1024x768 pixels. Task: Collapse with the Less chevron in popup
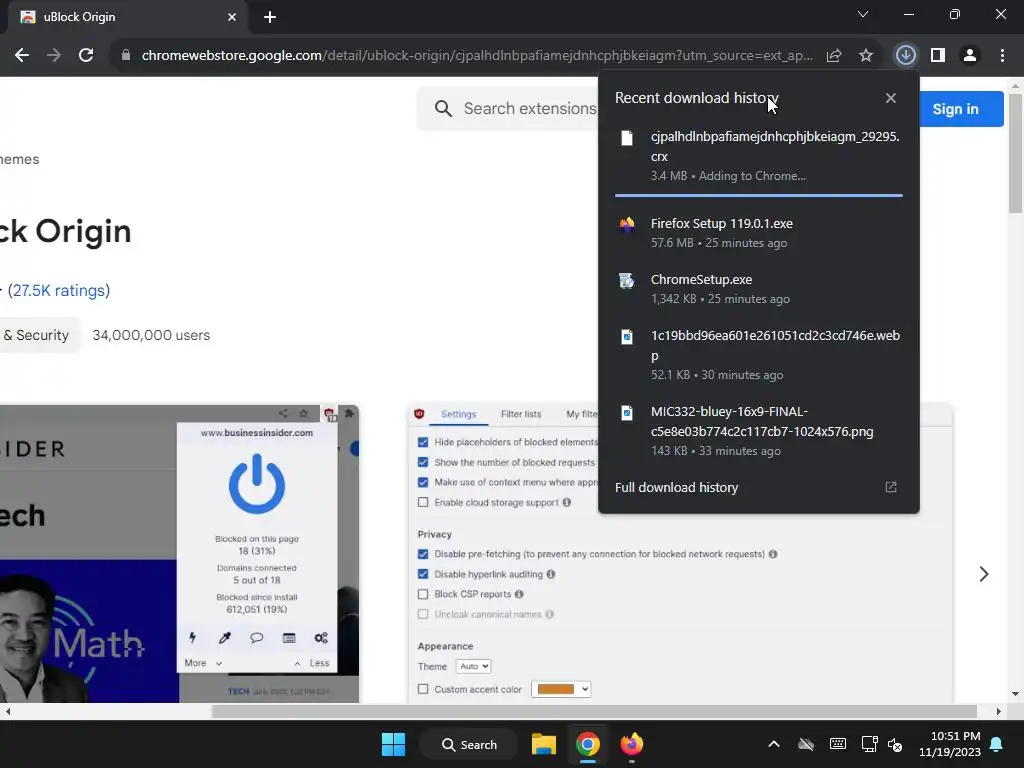coord(297,664)
